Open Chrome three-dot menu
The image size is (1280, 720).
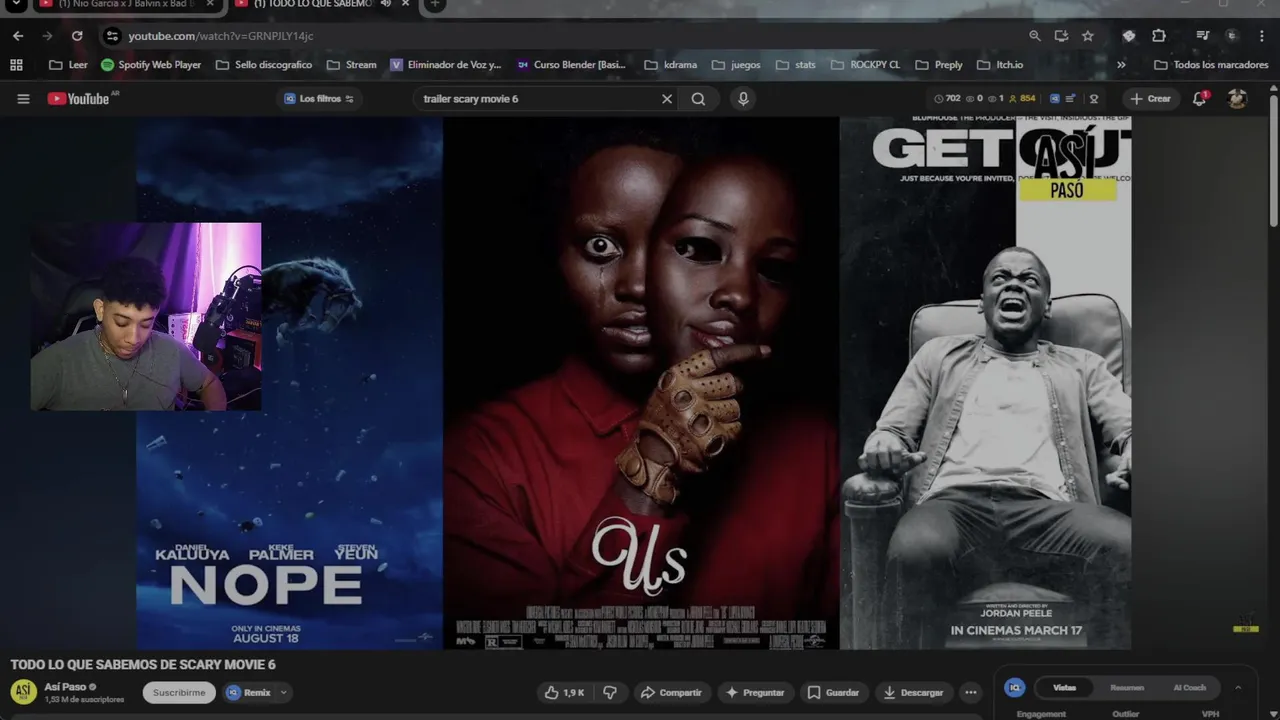click(1261, 36)
